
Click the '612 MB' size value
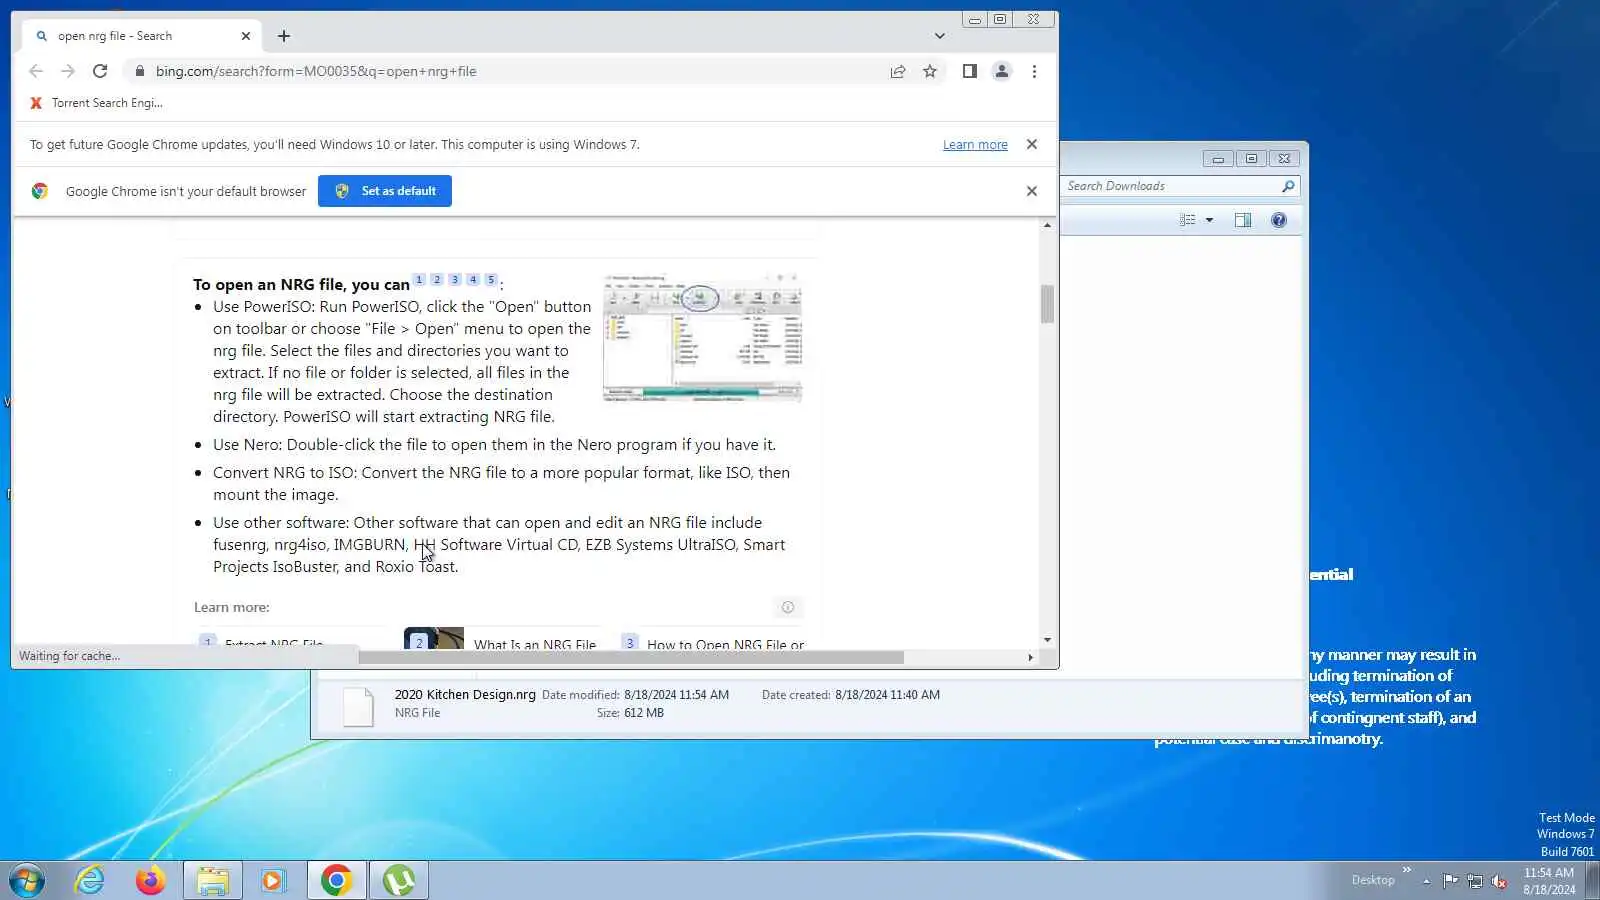(644, 713)
